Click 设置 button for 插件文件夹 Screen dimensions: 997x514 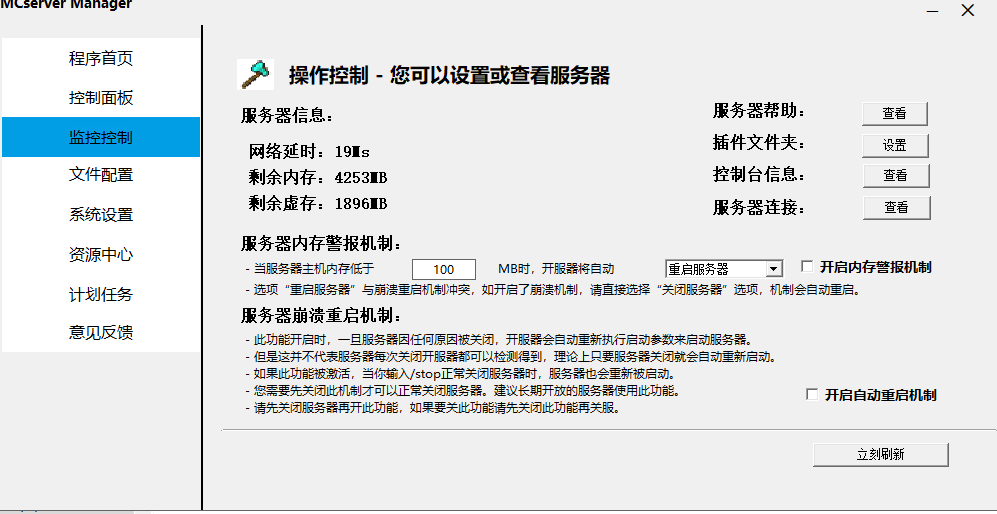[x=894, y=145]
